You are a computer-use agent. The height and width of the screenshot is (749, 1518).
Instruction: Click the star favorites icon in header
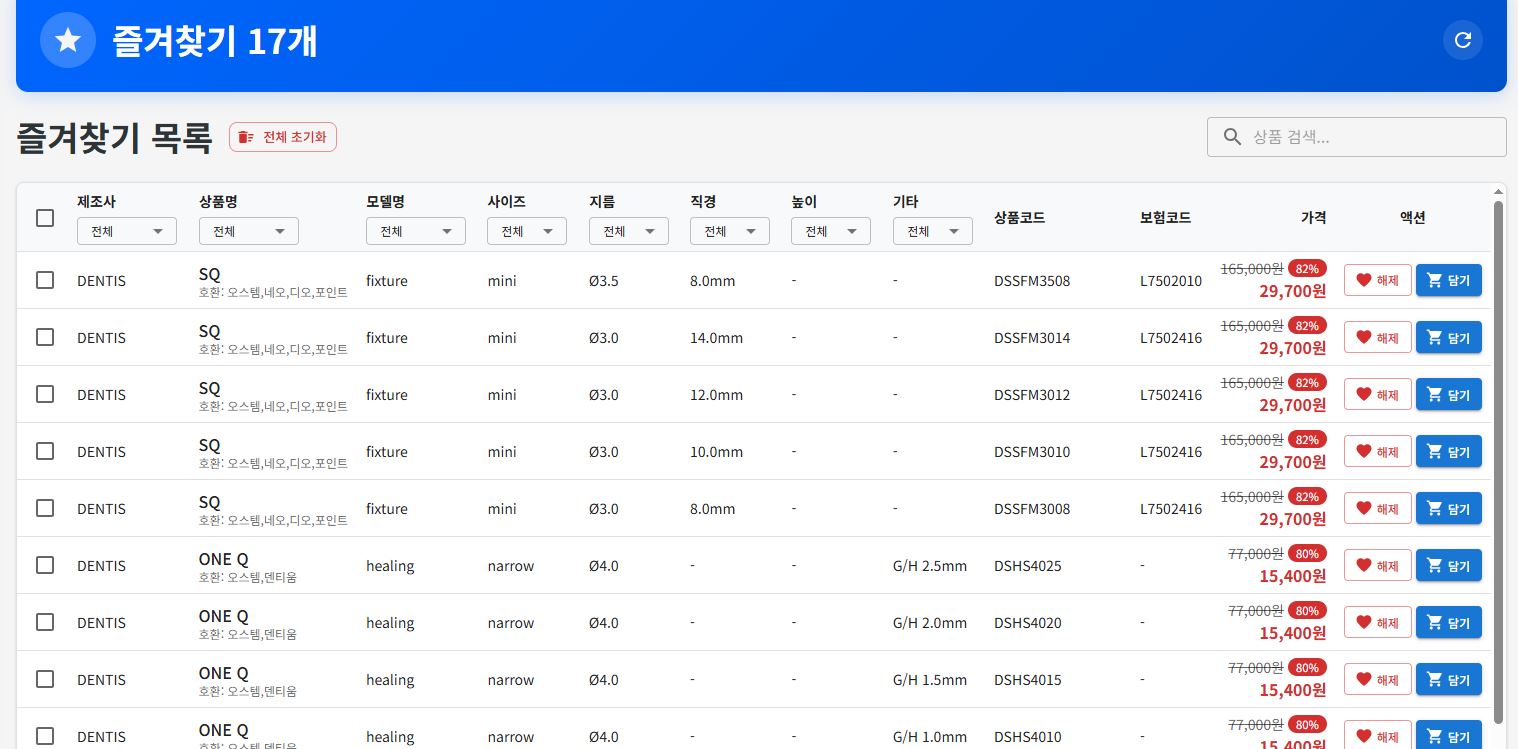click(68, 40)
